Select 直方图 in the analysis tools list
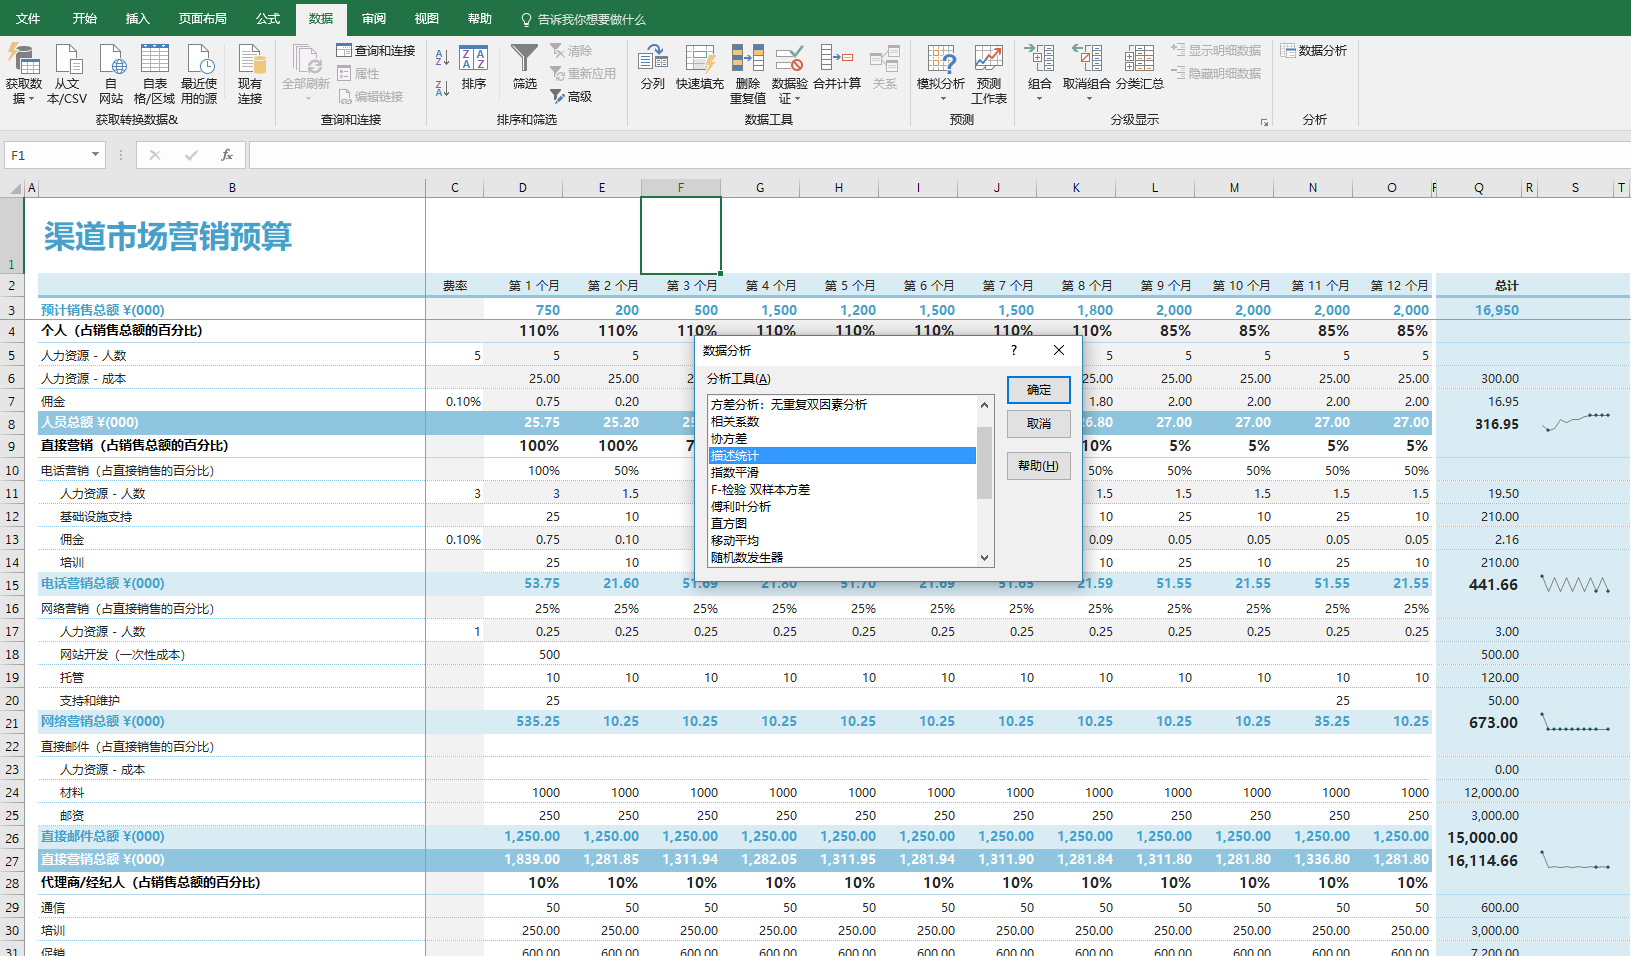 click(x=729, y=523)
